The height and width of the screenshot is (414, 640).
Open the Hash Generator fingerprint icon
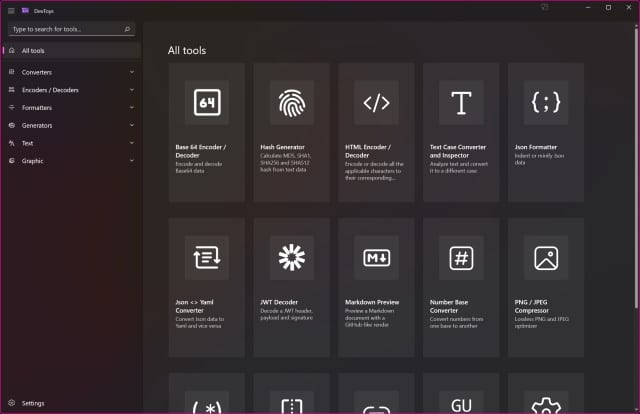(x=291, y=102)
